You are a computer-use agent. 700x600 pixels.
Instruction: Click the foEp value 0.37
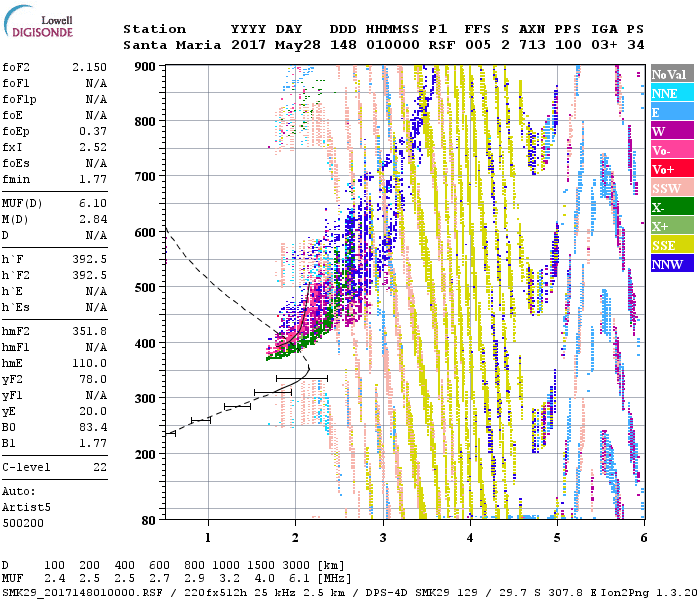93,131
